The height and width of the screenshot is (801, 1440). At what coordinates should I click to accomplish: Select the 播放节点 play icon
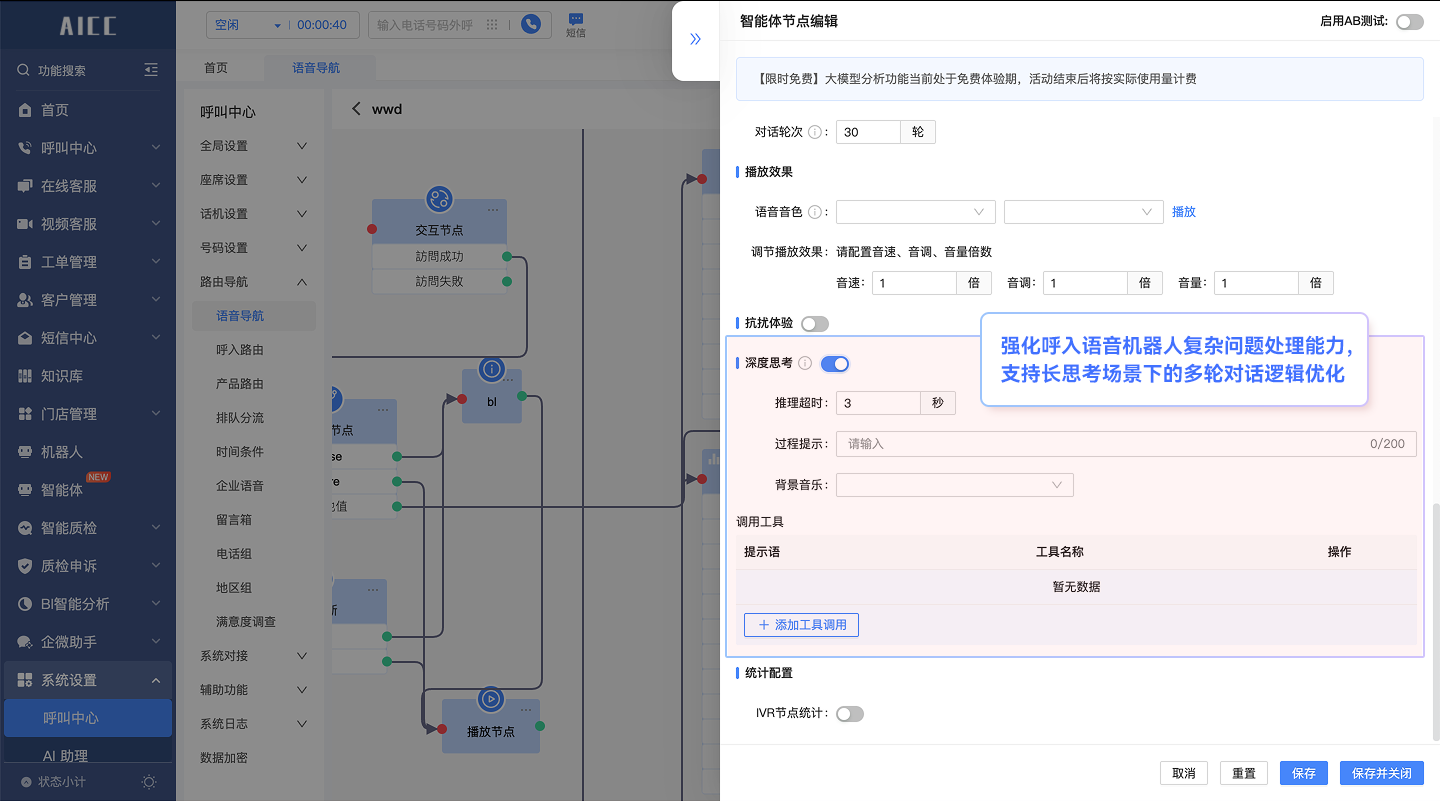pos(490,698)
